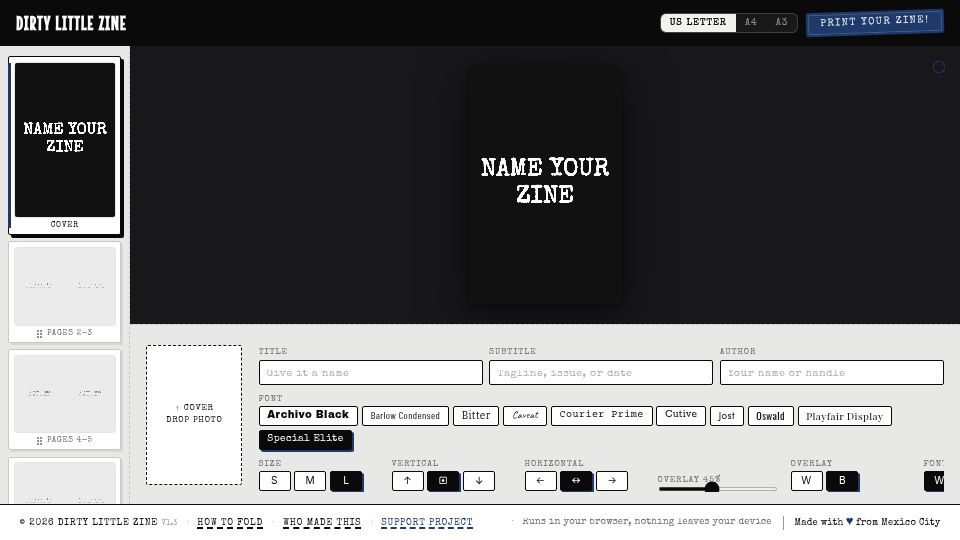960x540 pixels.
Task: Choose Special Elite font
Action: [305, 439]
